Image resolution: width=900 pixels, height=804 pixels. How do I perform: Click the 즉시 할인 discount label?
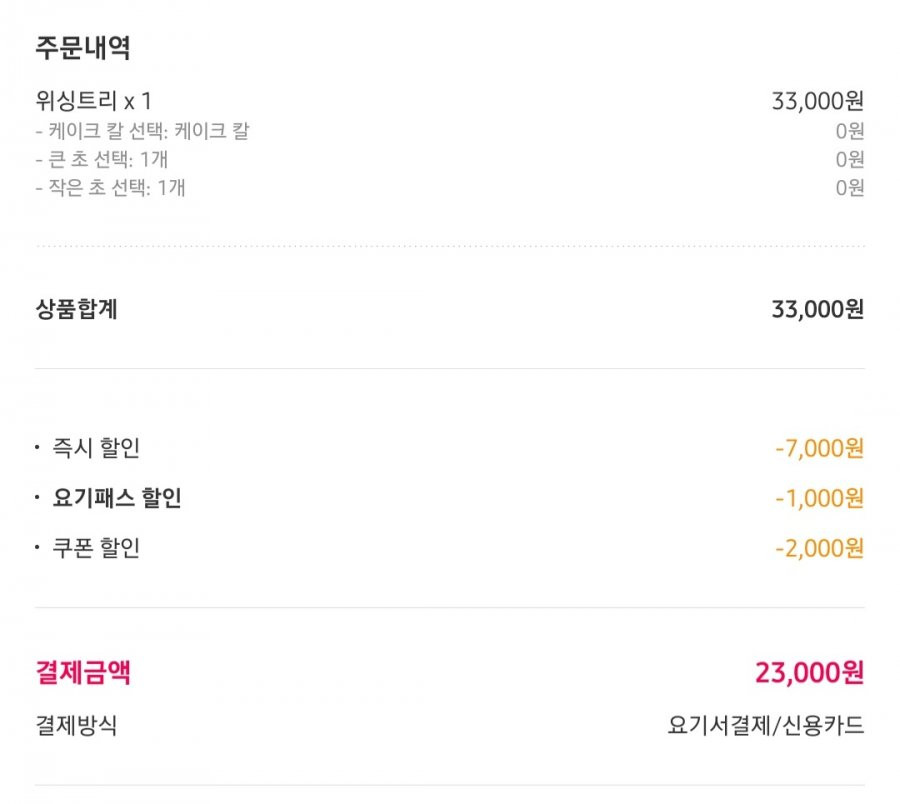96,448
